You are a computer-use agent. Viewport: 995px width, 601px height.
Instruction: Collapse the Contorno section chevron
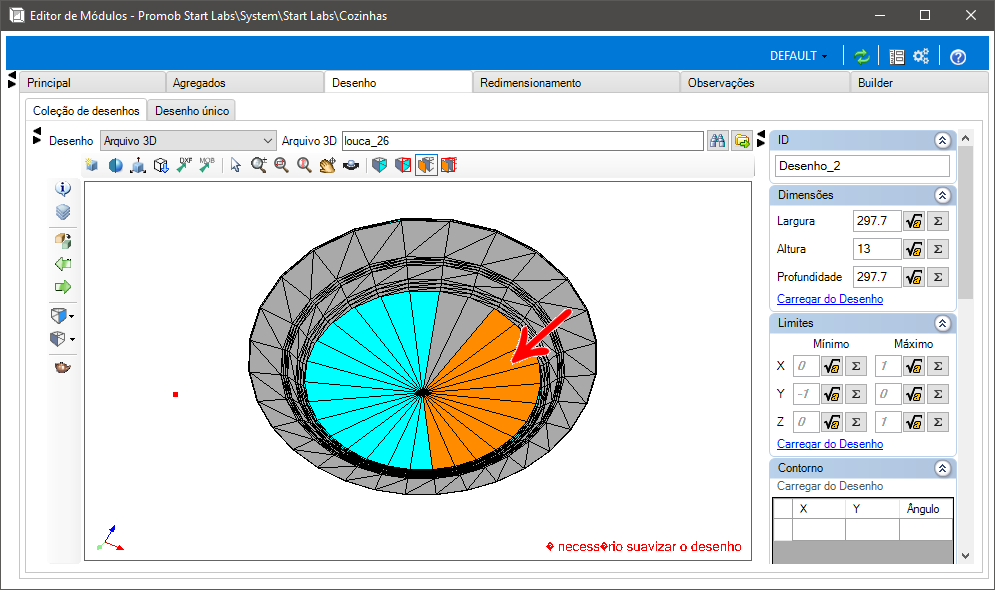pyautogui.click(x=942, y=468)
